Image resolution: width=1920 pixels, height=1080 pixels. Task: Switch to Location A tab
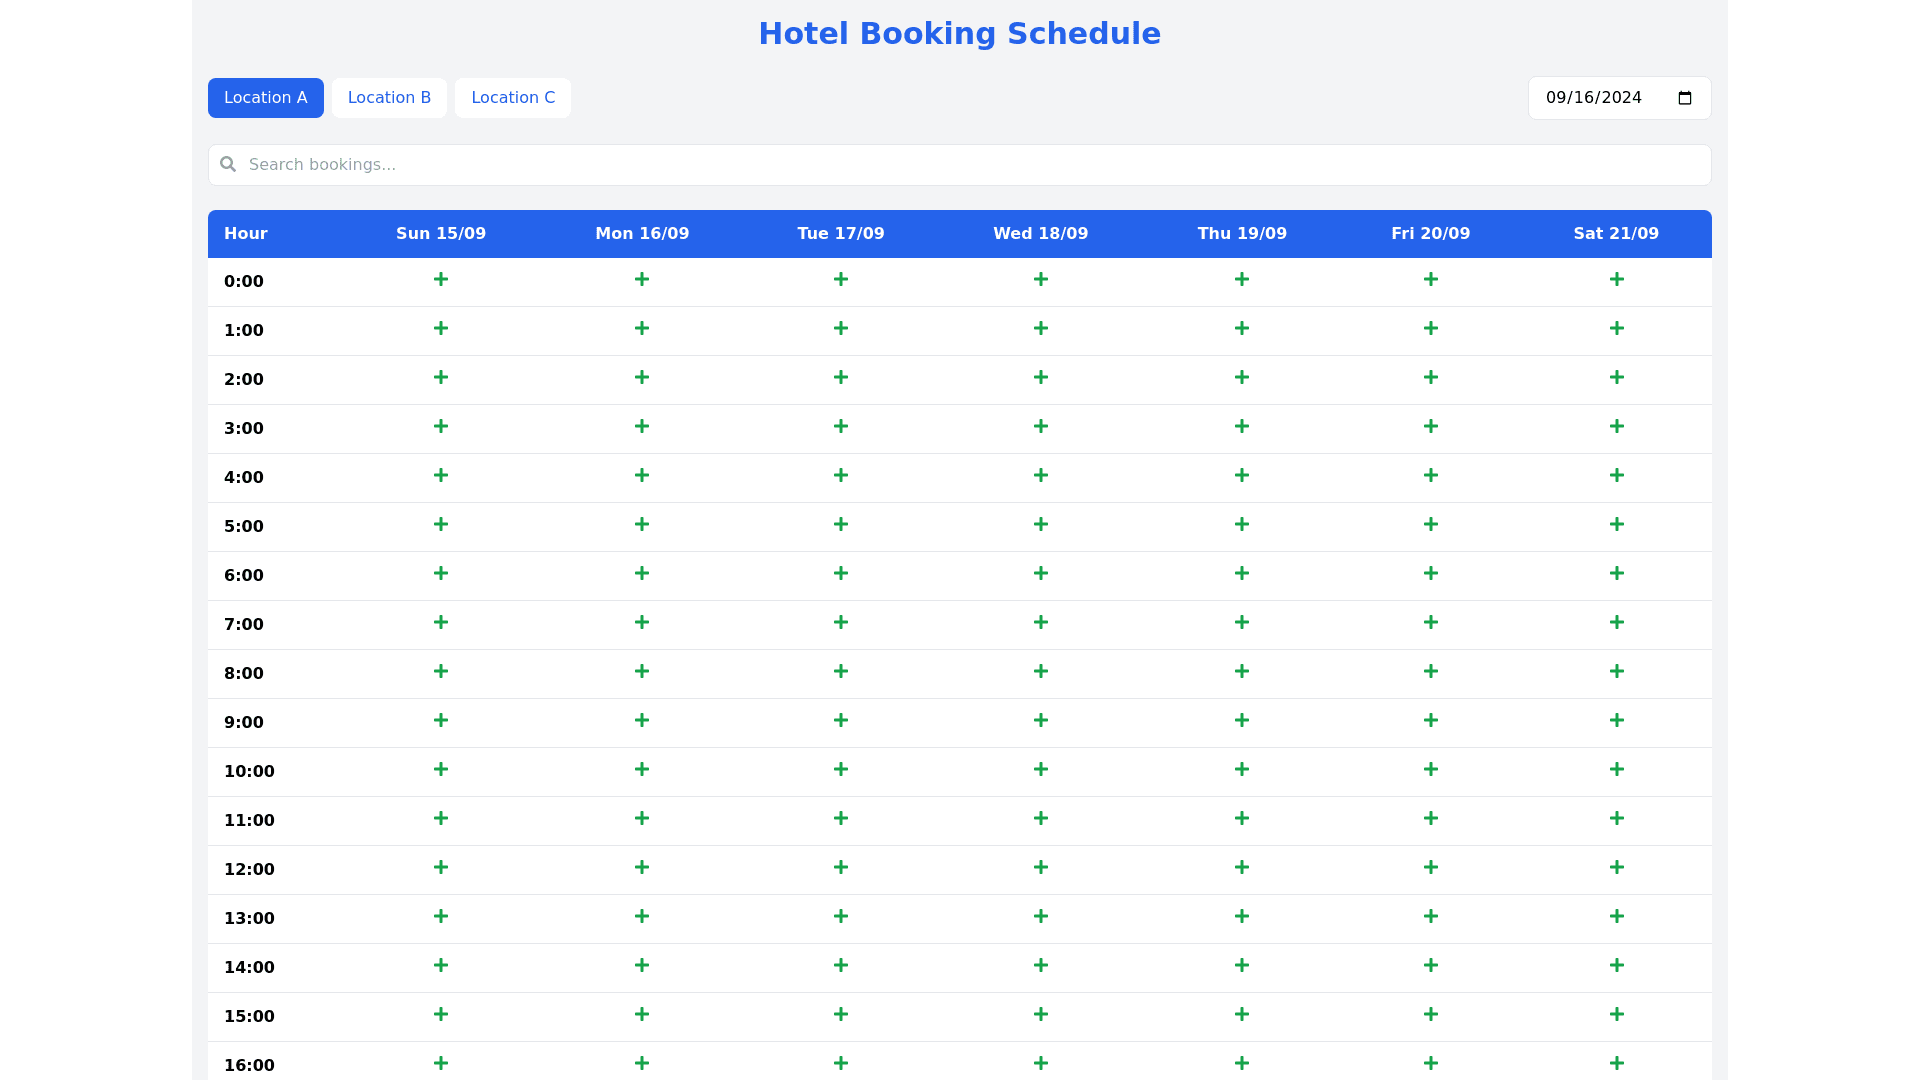(265, 98)
